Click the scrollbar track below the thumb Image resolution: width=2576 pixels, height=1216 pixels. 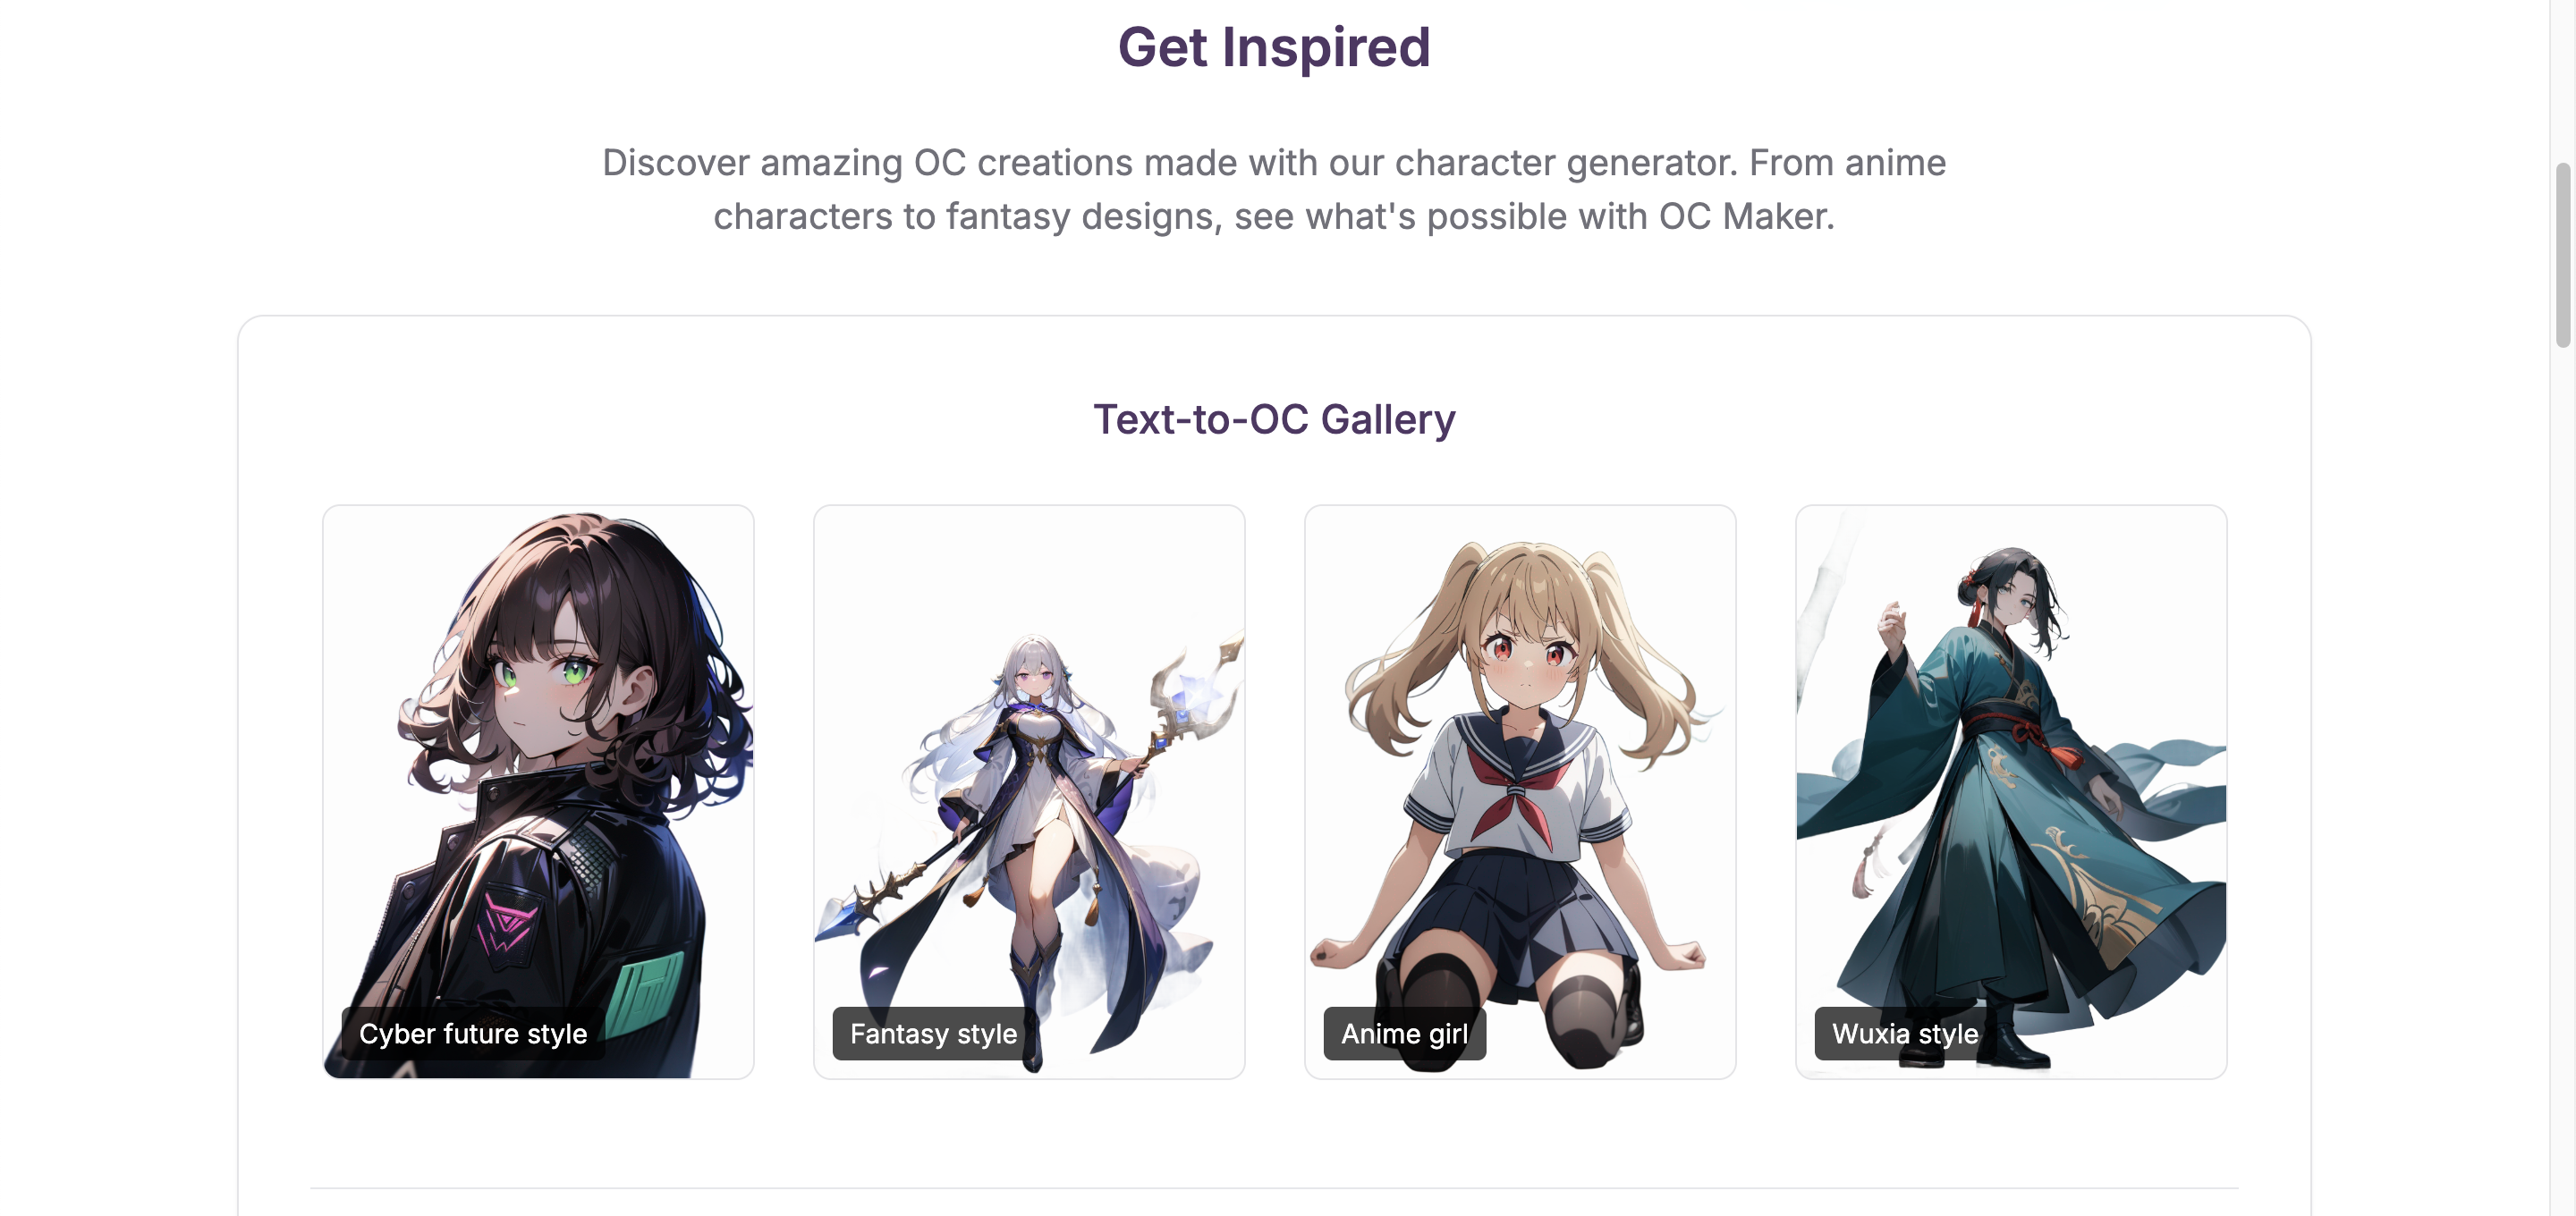click(2563, 780)
